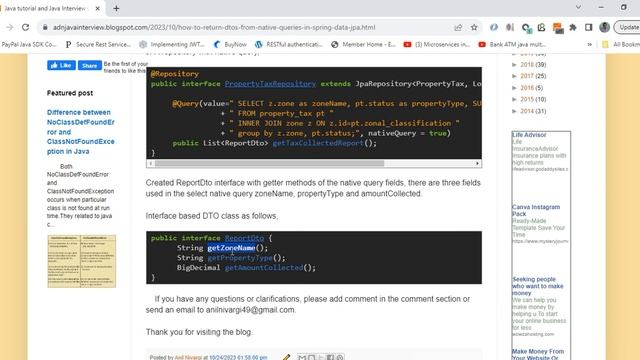This screenshot has width=640, height=360.
Task: Open the person-outline extension icon
Action: tap(542, 27)
